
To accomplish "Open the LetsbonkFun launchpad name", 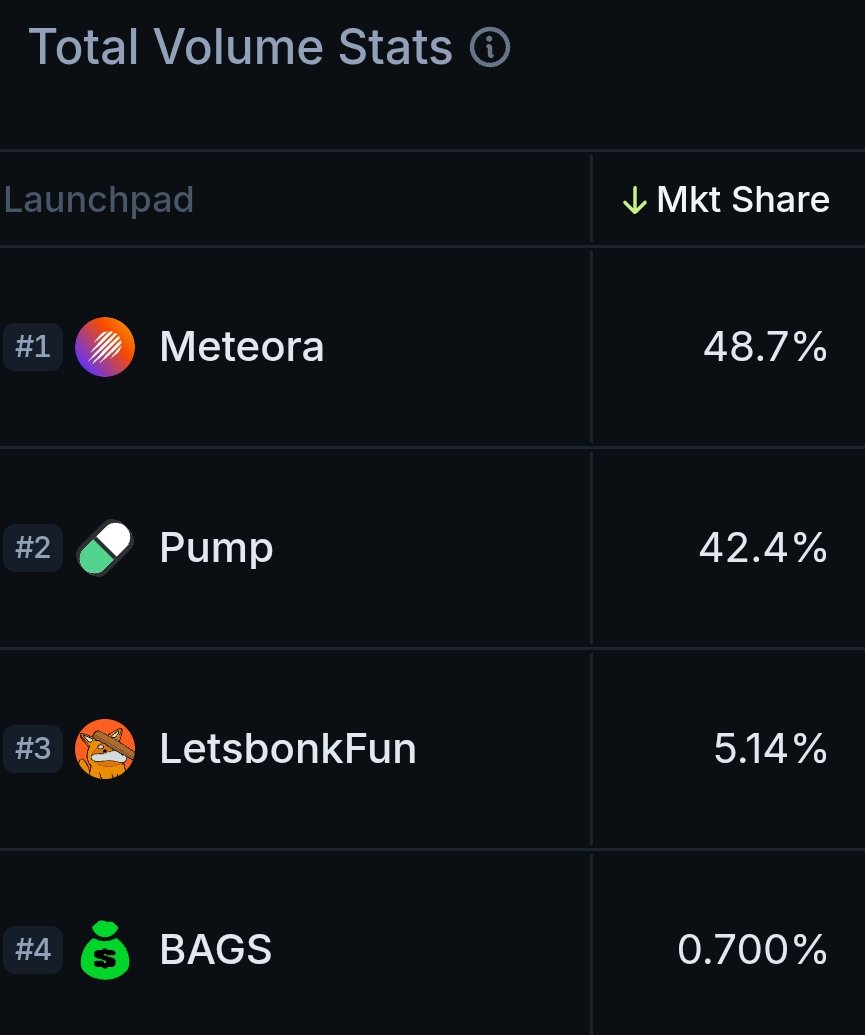I will 288,749.
